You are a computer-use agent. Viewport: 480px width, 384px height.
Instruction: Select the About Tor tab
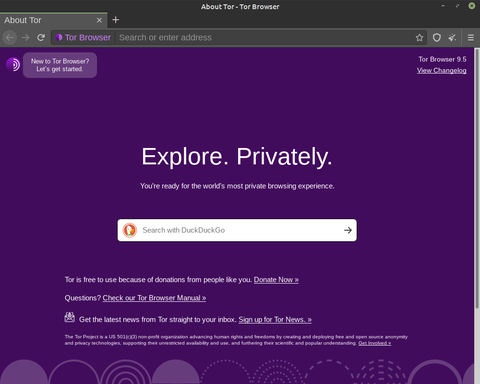pyautogui.click(x=53, y=20)
